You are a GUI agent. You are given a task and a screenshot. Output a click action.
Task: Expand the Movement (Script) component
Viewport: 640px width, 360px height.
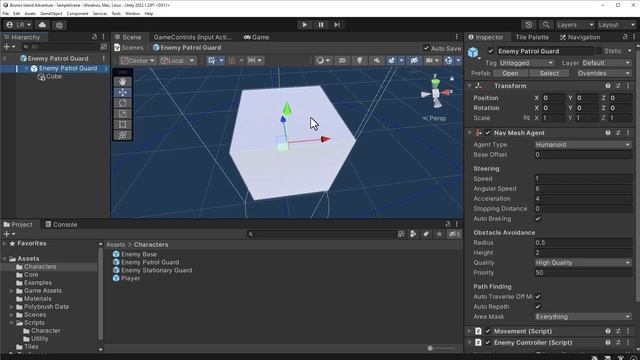(469, 331)
